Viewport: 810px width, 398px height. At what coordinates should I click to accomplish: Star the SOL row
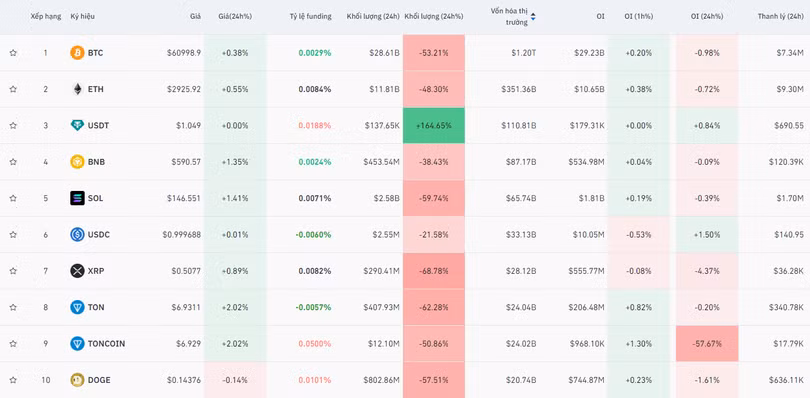tap(13, 198)
